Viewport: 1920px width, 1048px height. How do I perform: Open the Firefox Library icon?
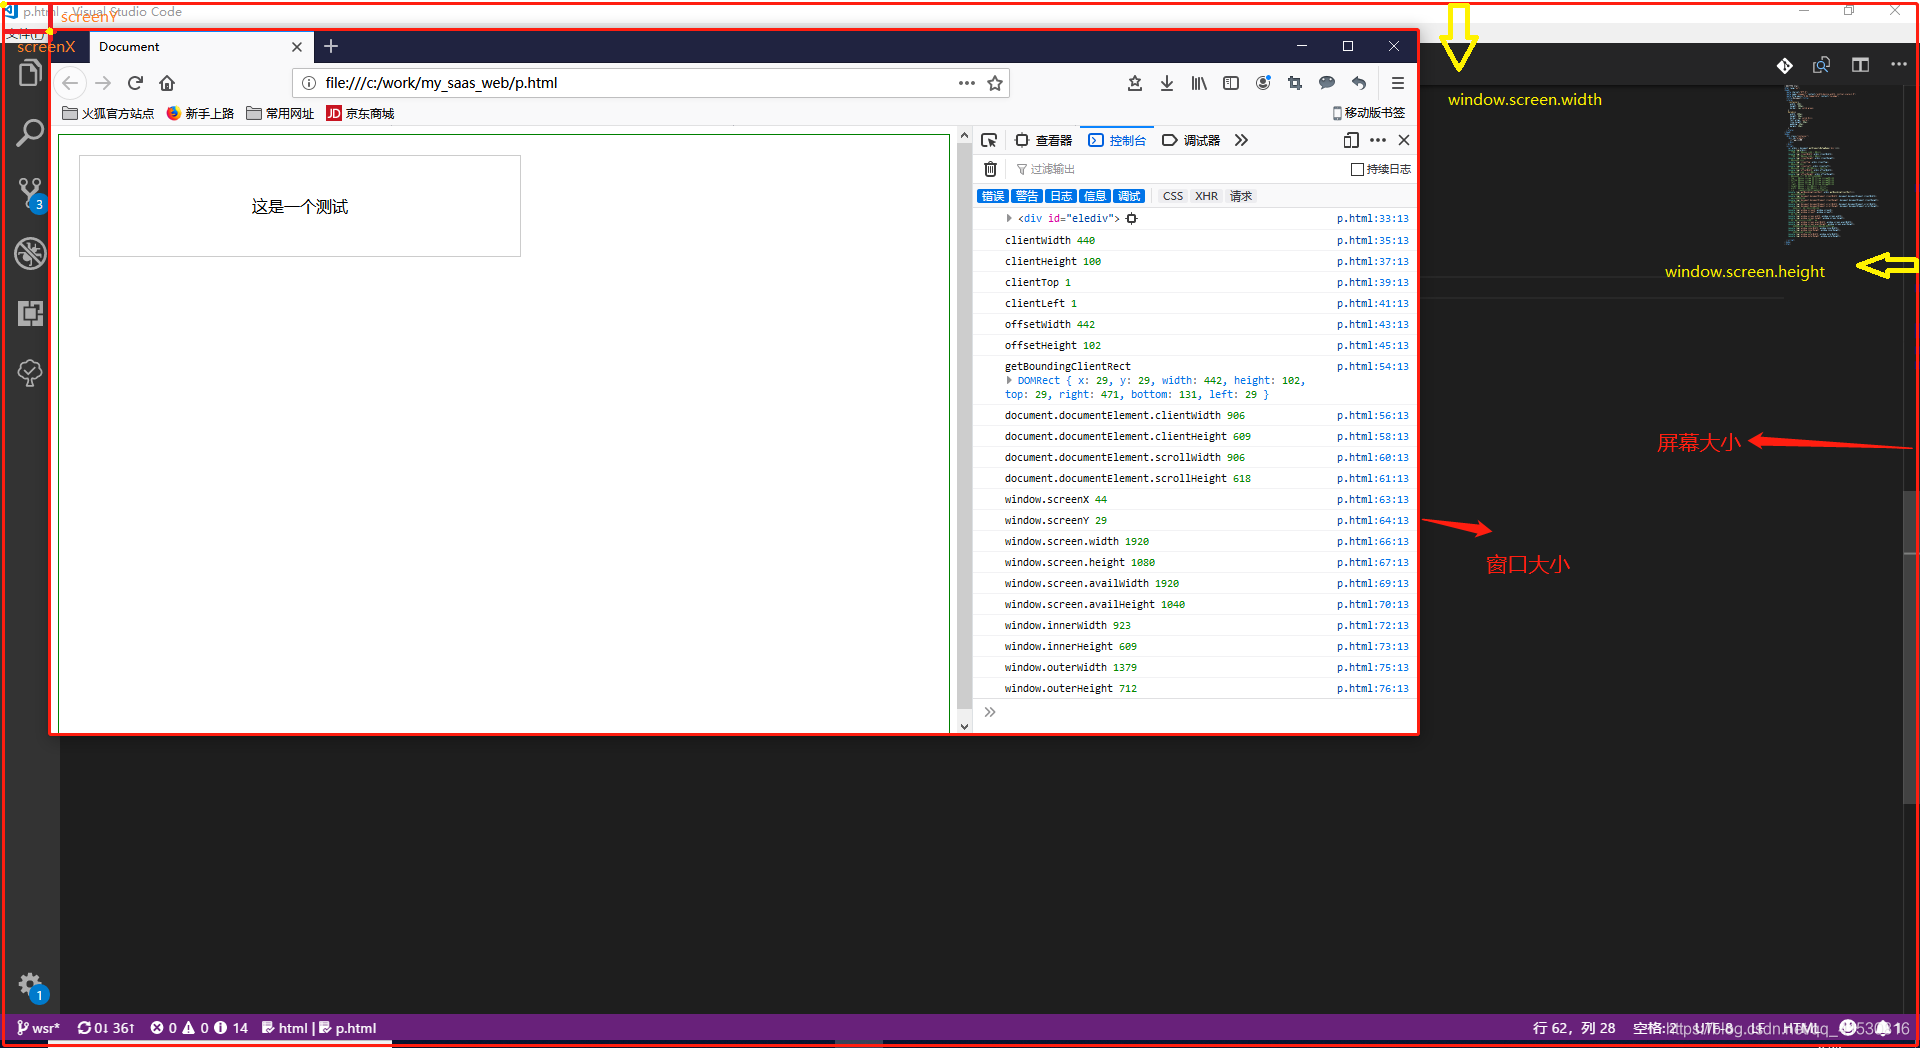point(1199,83)
